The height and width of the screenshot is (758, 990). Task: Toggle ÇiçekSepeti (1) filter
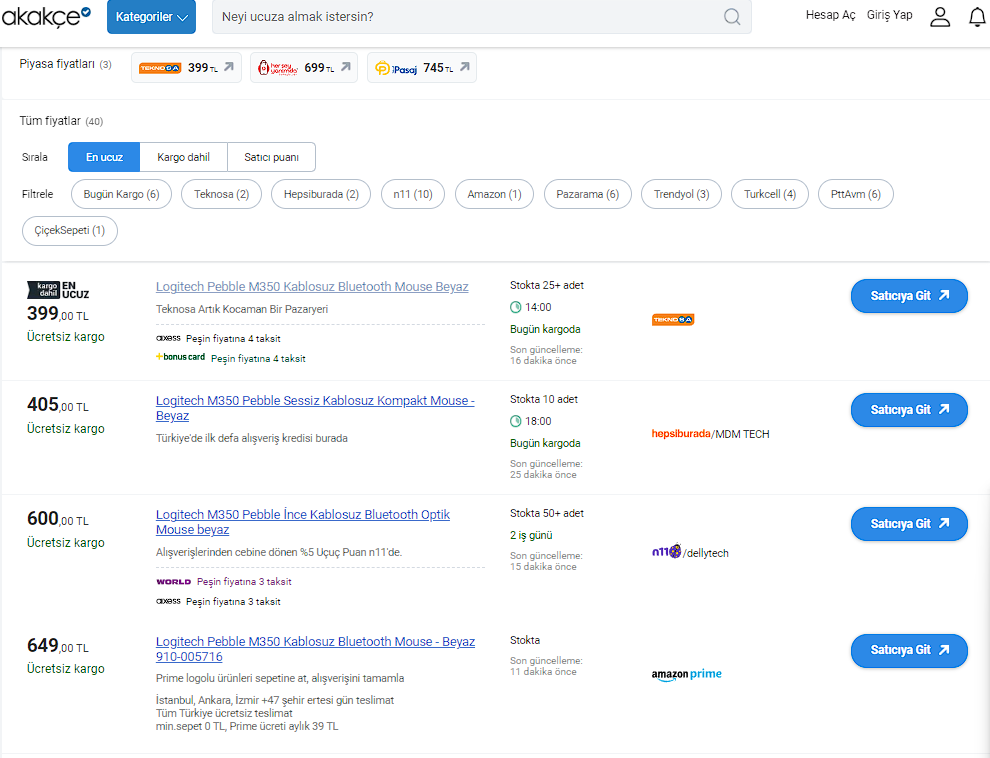[x=69, y=231]
